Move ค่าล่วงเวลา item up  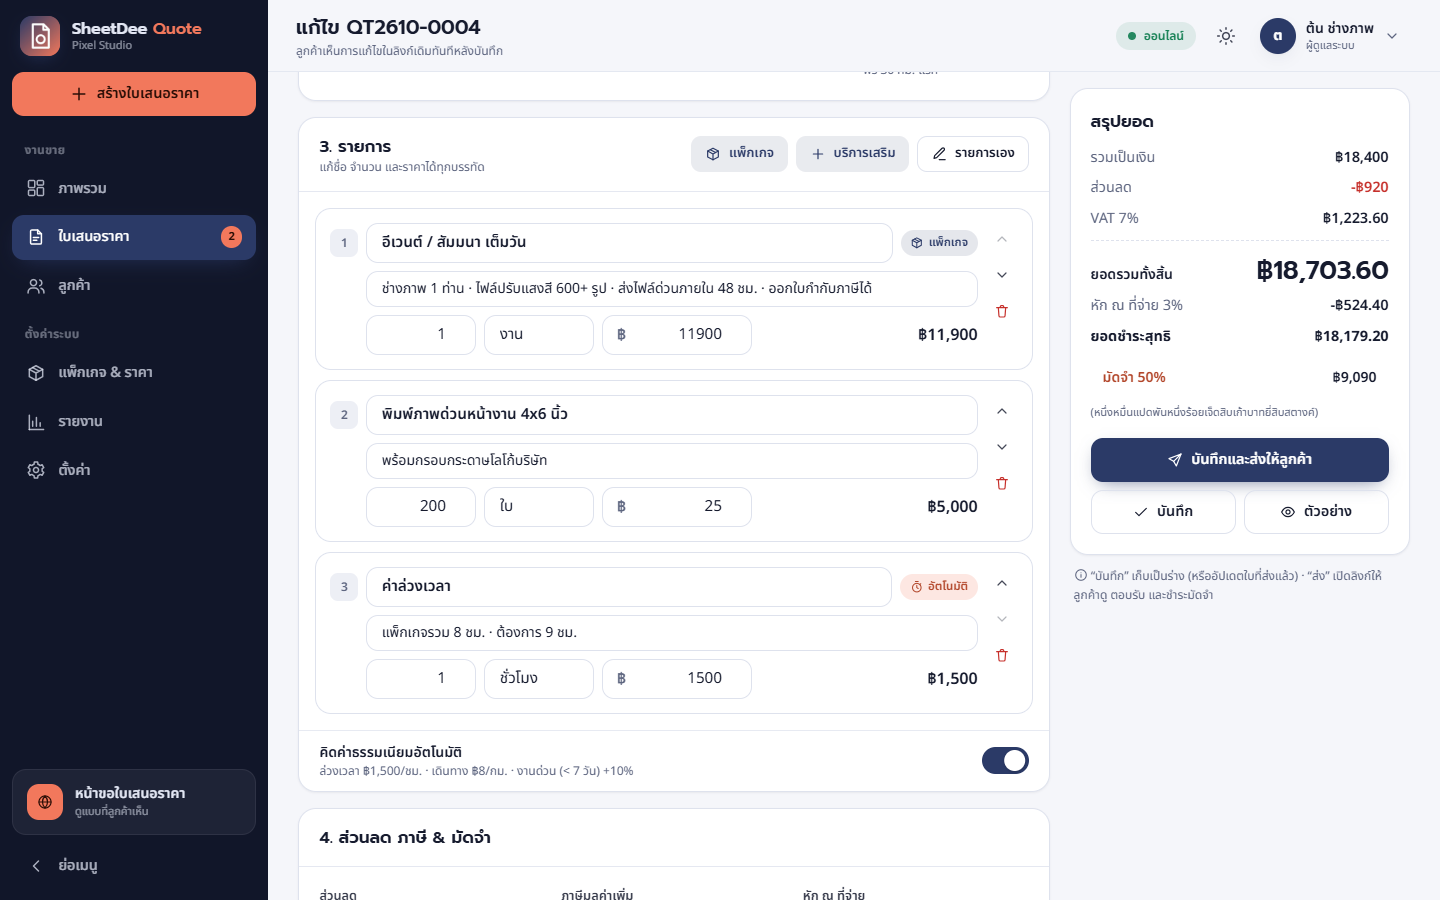(x=1002, y=583)
